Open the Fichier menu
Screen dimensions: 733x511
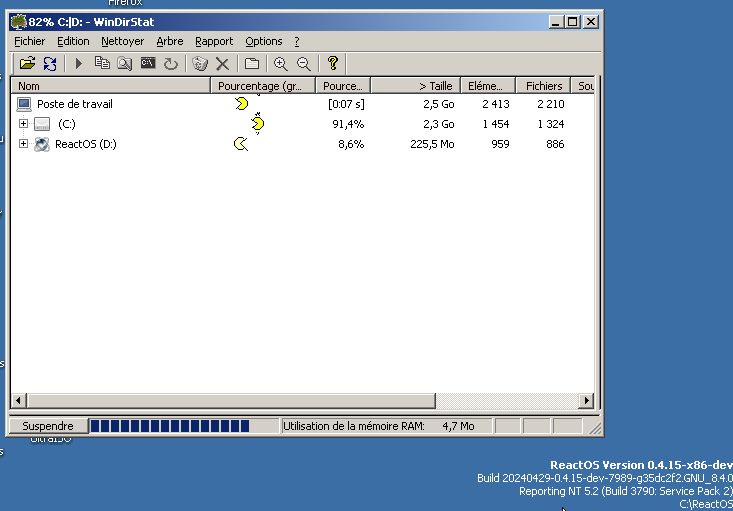(29, 41)
